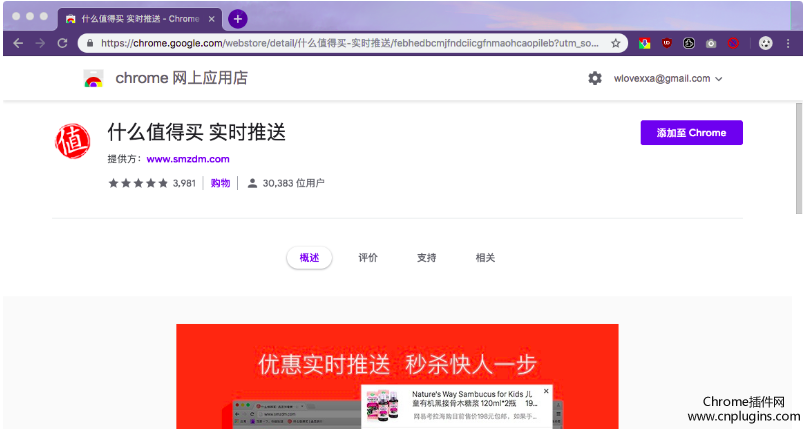
Task: Open the www.smzdm.com provider link
Action: point(188,159)
